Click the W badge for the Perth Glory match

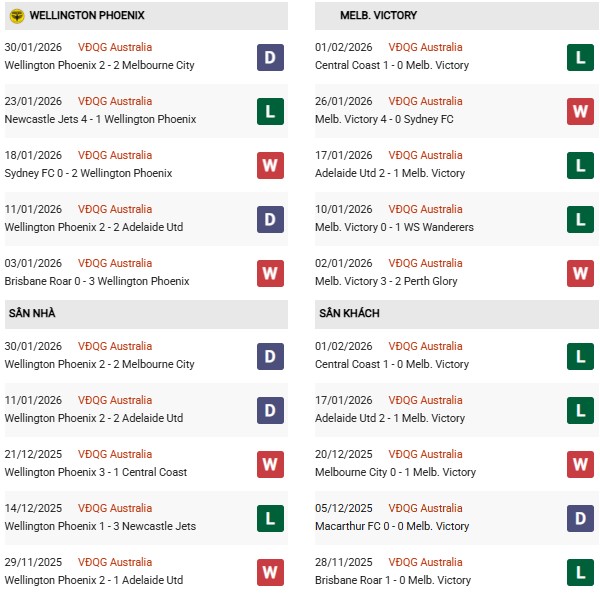coord(580,273)
